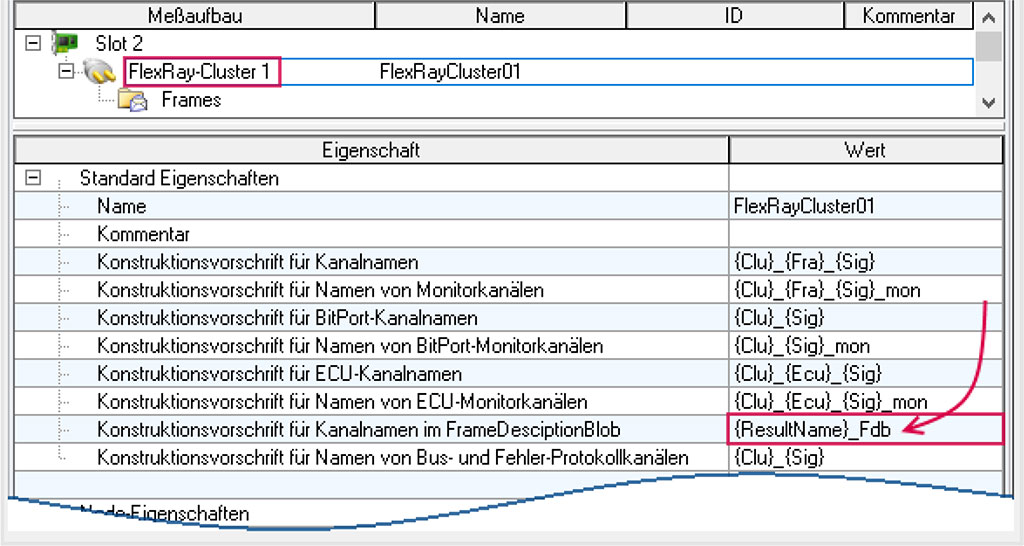Click the Slot 2 card icon
Screen dimensions: 1024x546
click(x=65, y=44)
